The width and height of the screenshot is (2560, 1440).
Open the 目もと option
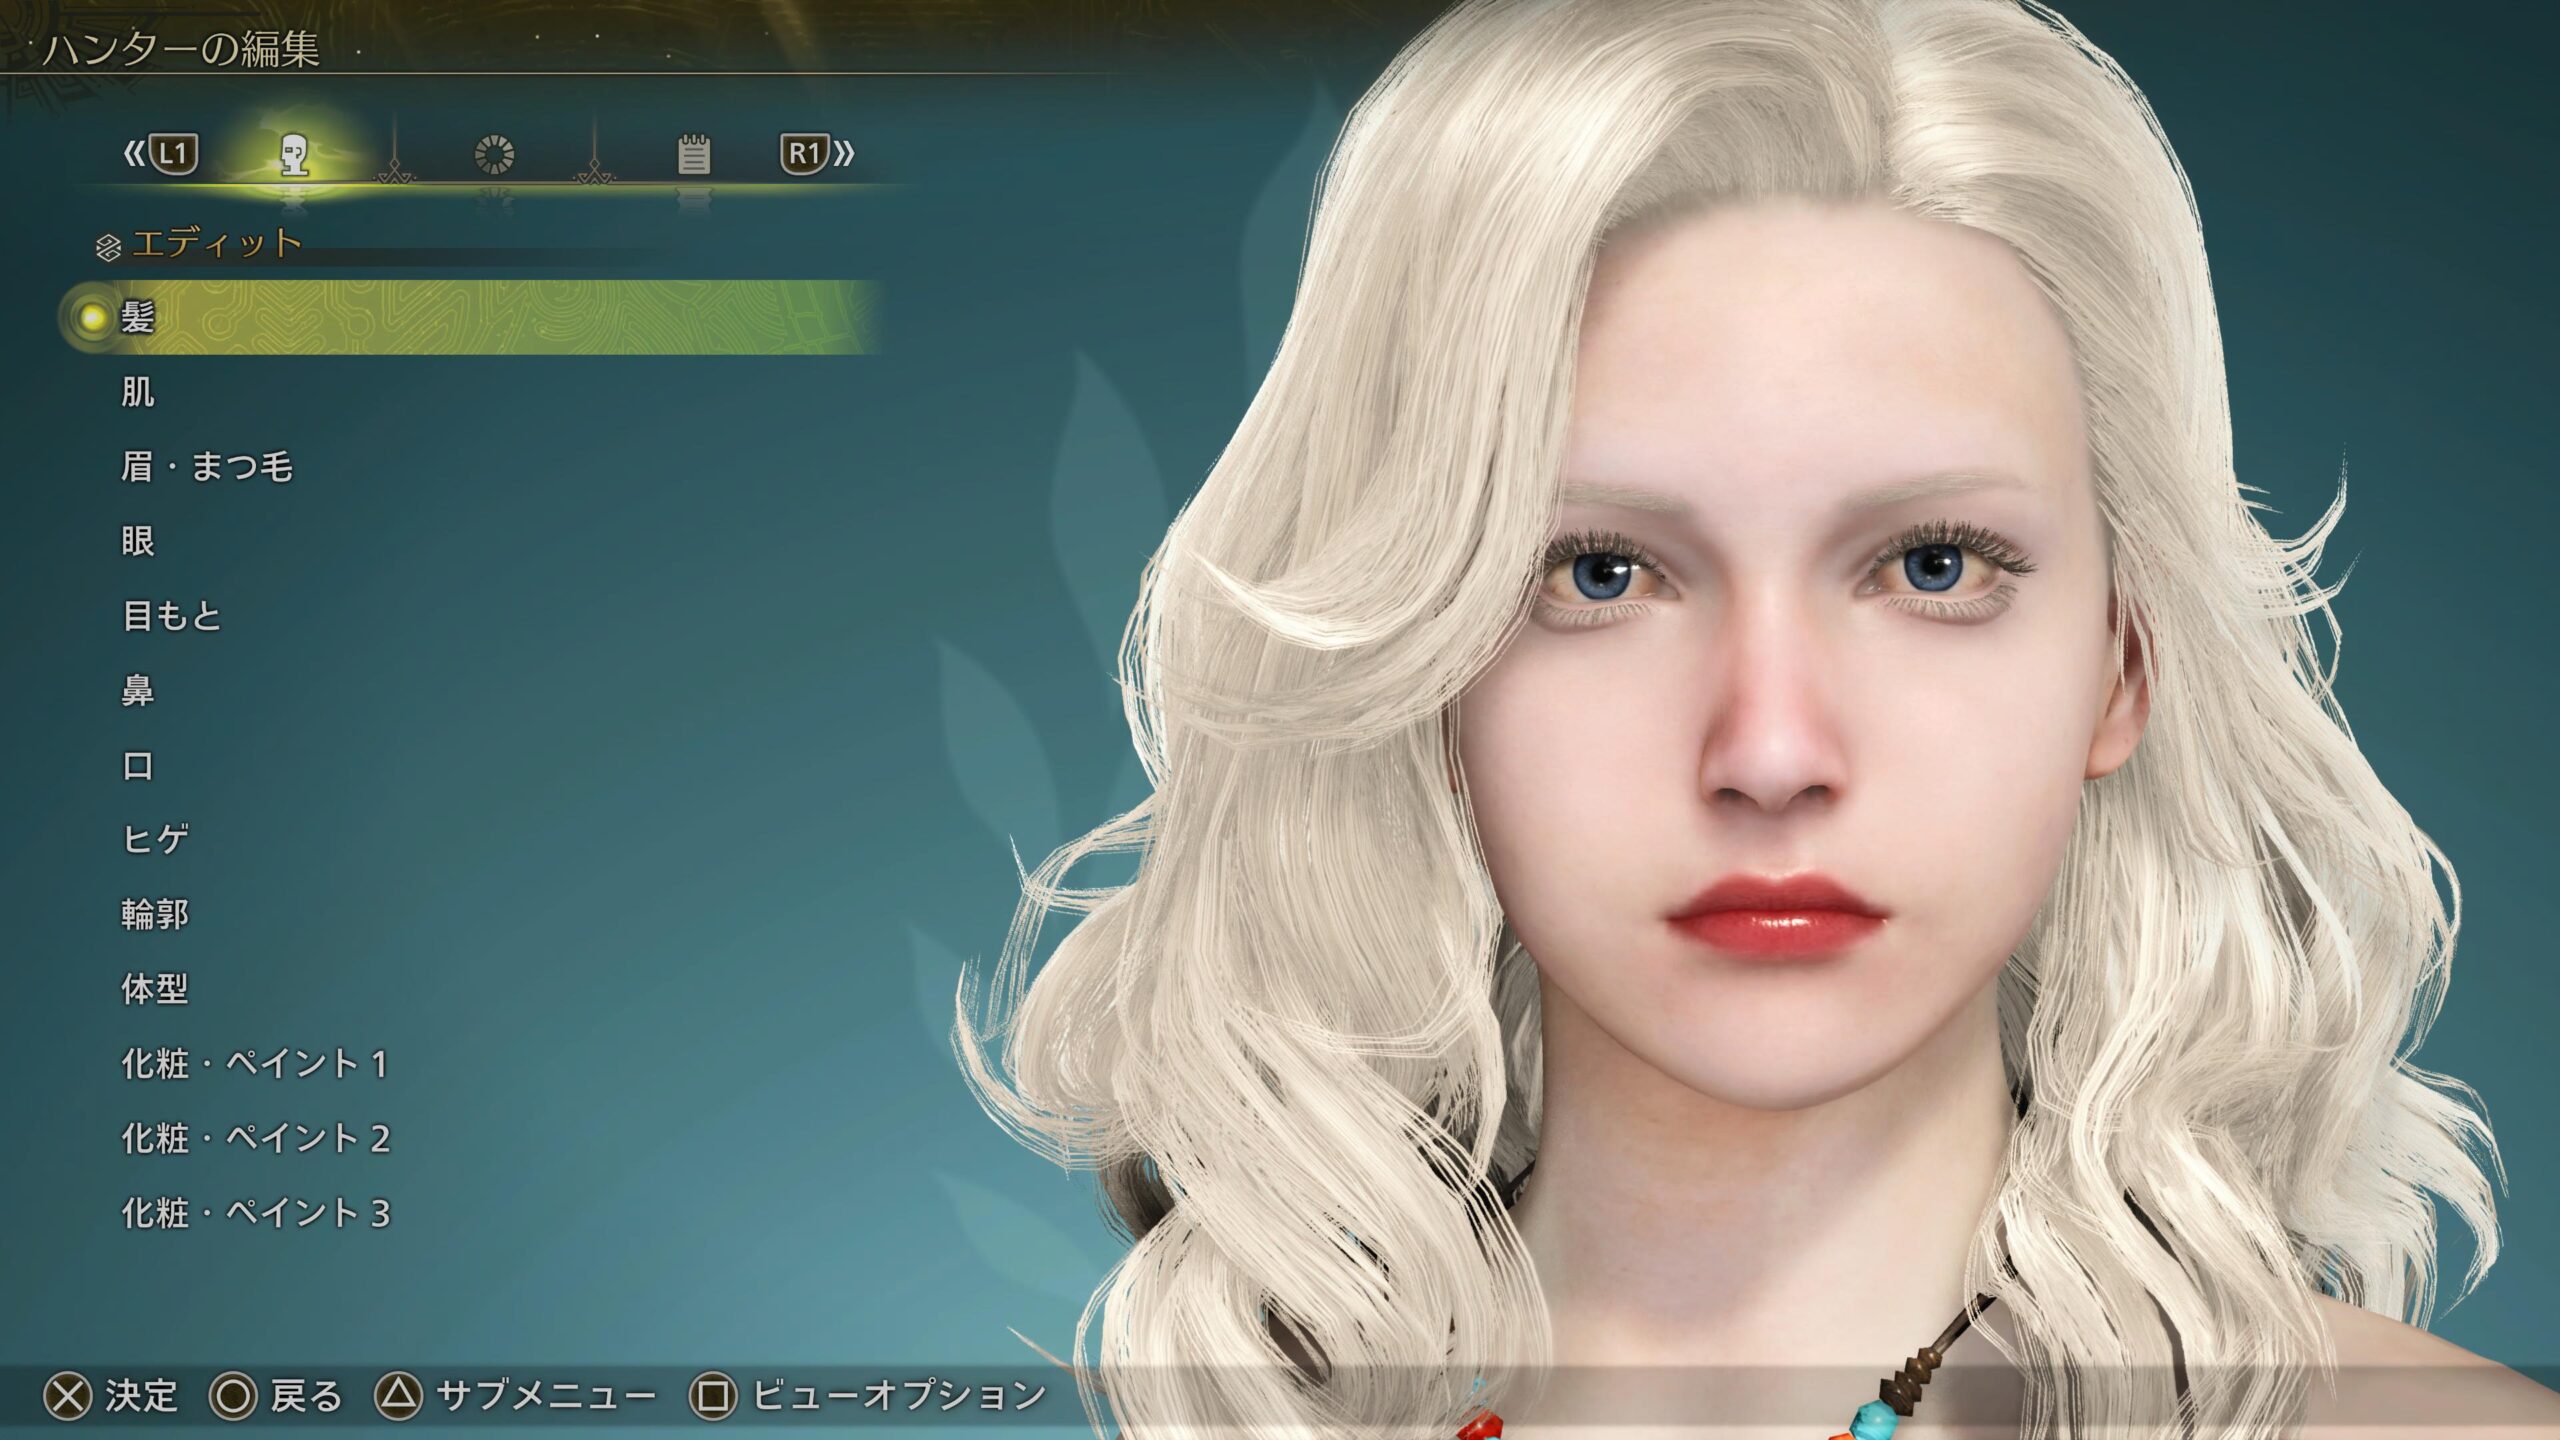pyautogui.click(x=172, y=616)
